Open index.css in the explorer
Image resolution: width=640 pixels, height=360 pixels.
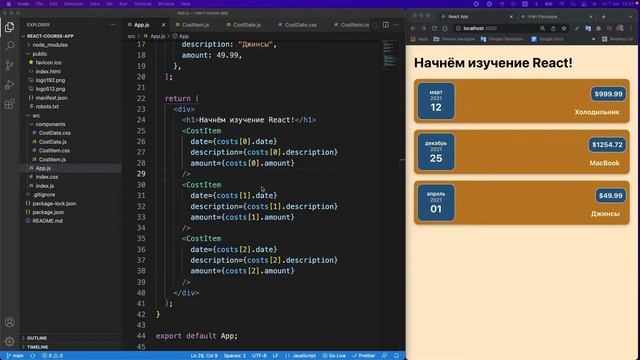[x=71, y=177]
